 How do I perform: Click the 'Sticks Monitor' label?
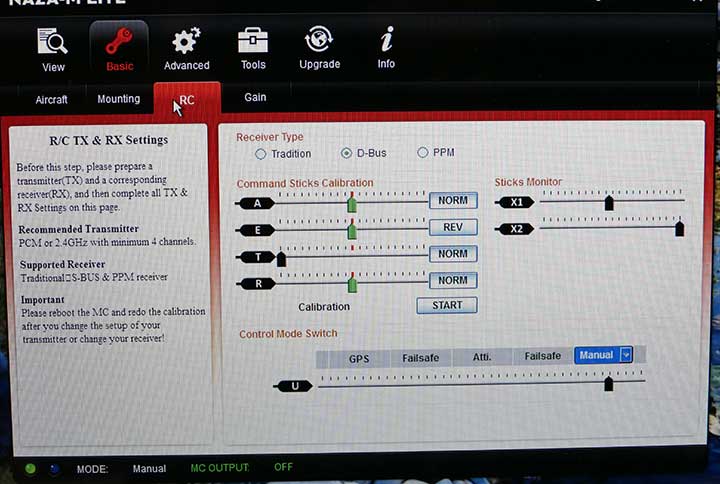click(x=528, y=182)
